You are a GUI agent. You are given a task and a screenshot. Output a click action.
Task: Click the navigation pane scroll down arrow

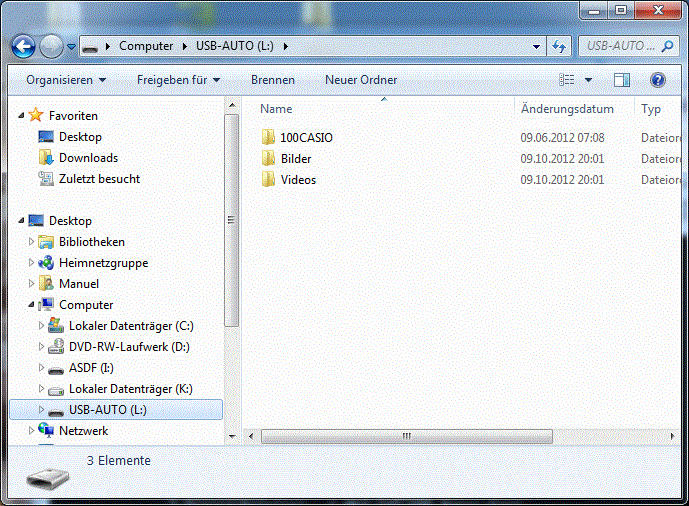pyautogui.click(x=232, y=436)
